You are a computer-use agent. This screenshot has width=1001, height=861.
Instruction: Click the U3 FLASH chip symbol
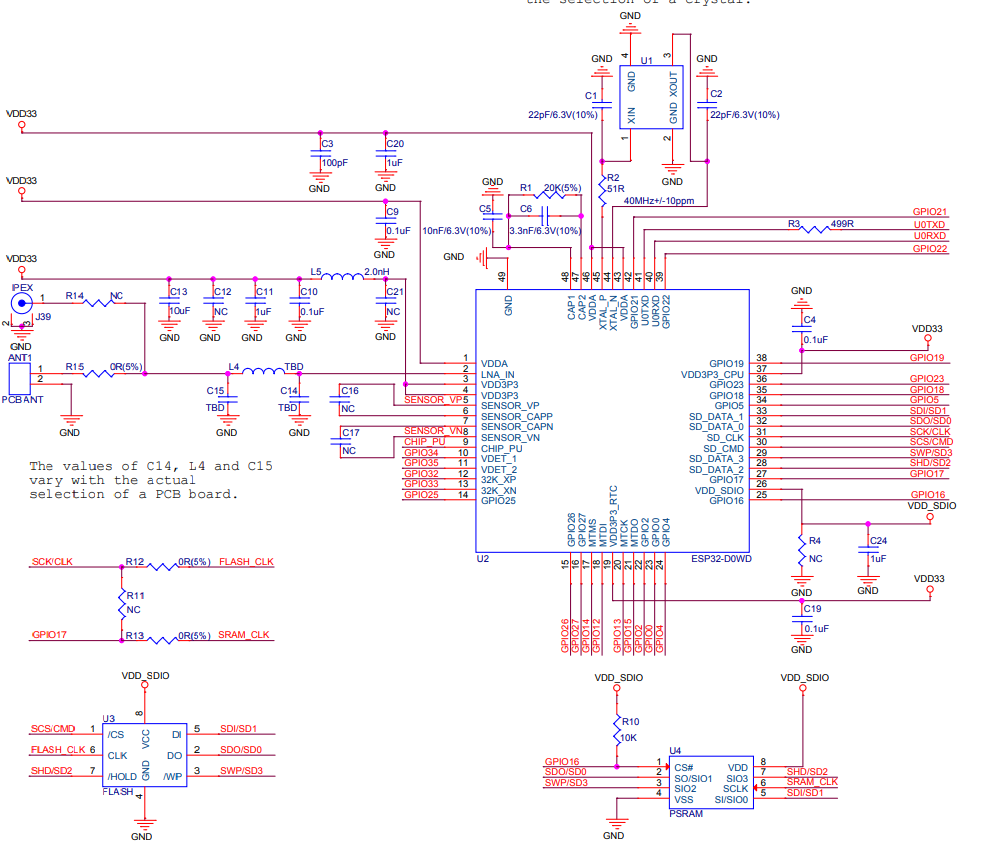[144, 755]
